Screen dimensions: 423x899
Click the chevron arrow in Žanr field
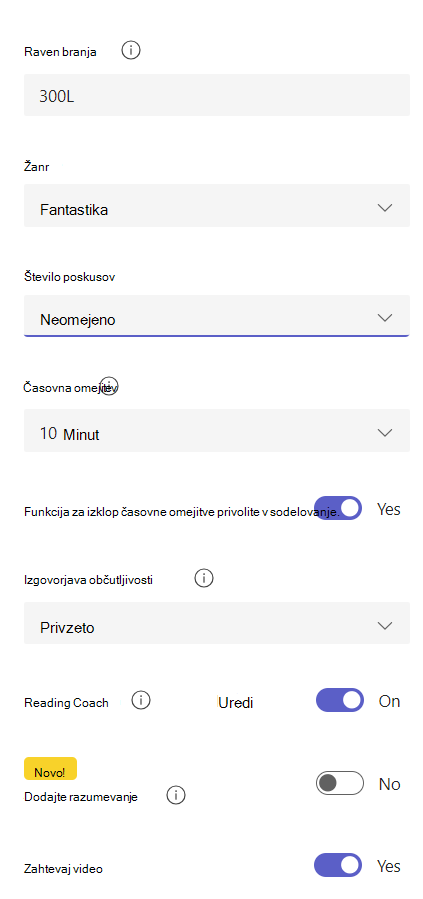click(x=385, y=208)
